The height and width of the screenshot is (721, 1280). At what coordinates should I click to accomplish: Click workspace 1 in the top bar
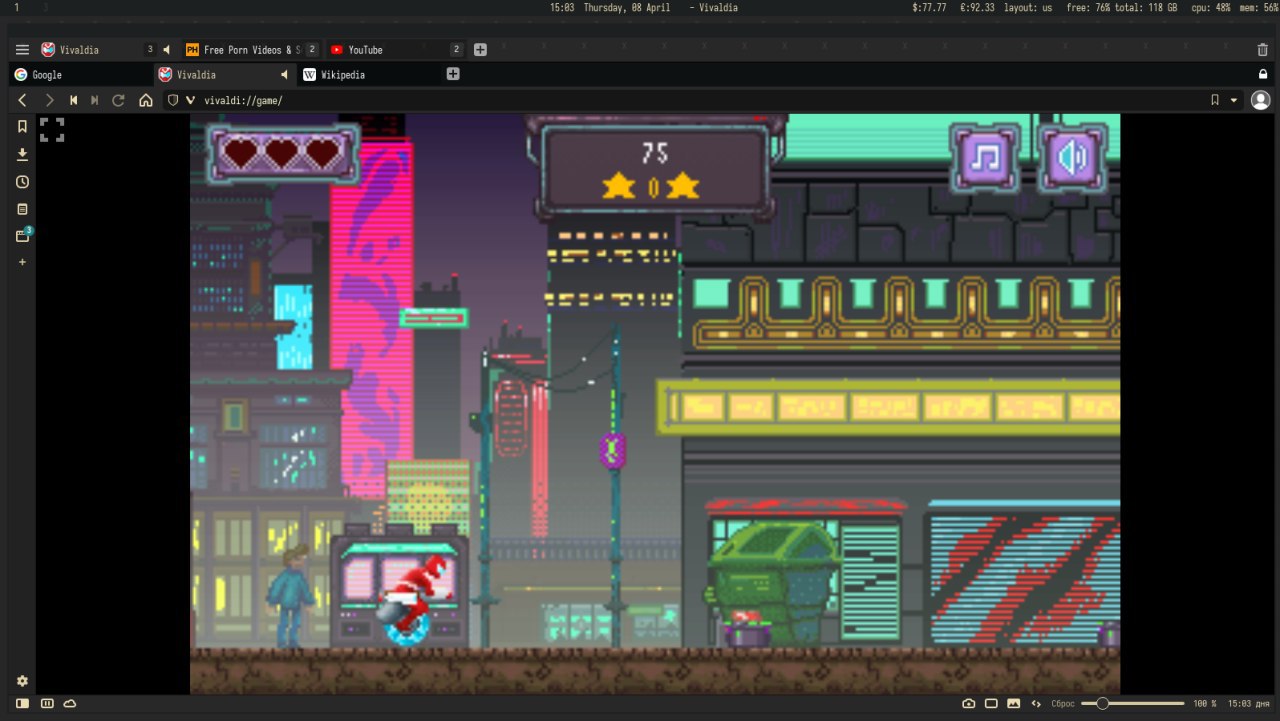tap(16, 7)
